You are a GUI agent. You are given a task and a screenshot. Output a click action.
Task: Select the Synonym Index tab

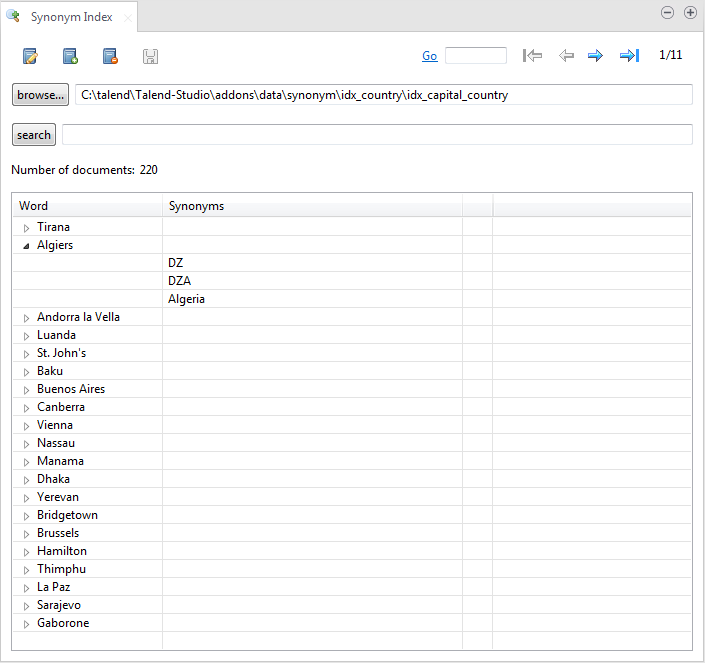click(x=70, y=17)
